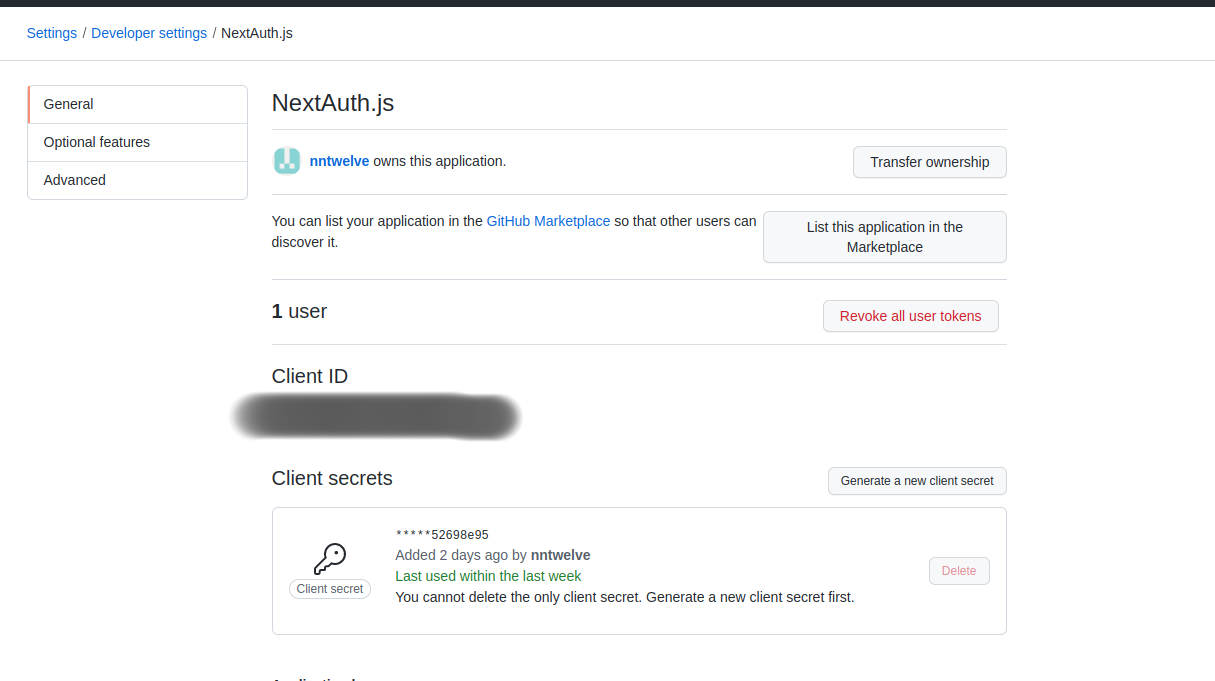Switch to the Advanced section
Screen dimensions: 1215x681
(x=74, y=180)
